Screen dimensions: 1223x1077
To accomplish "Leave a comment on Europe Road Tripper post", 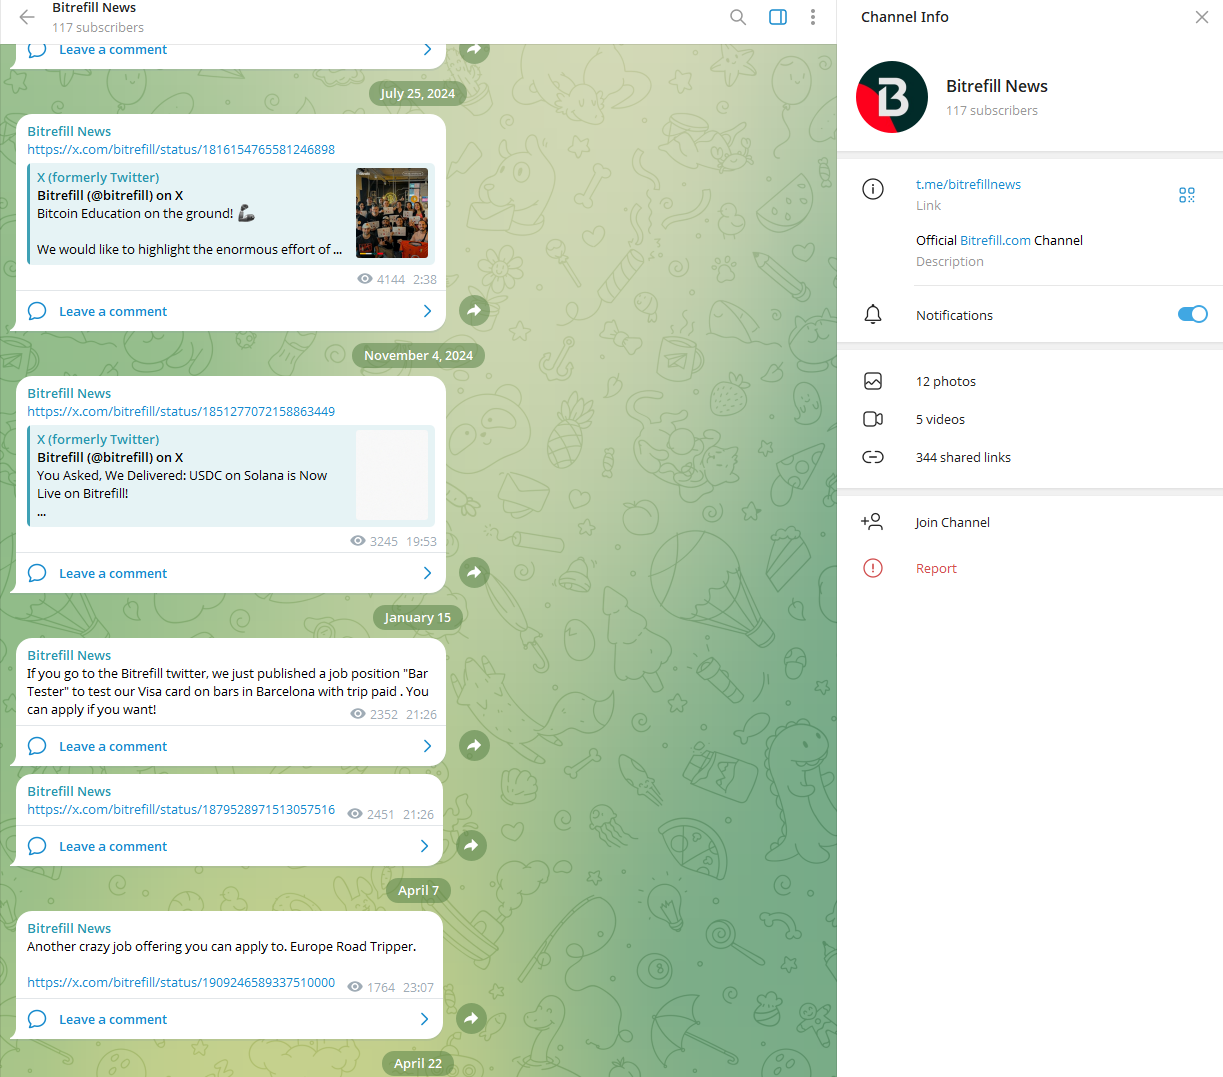I will [113, 1019].
